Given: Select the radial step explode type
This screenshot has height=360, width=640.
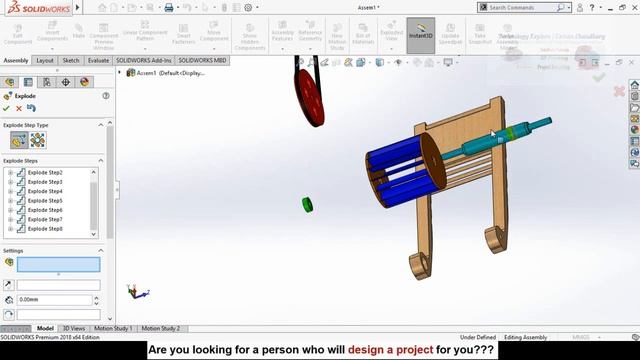Looking at the screenshot, I should coord(38,140).
